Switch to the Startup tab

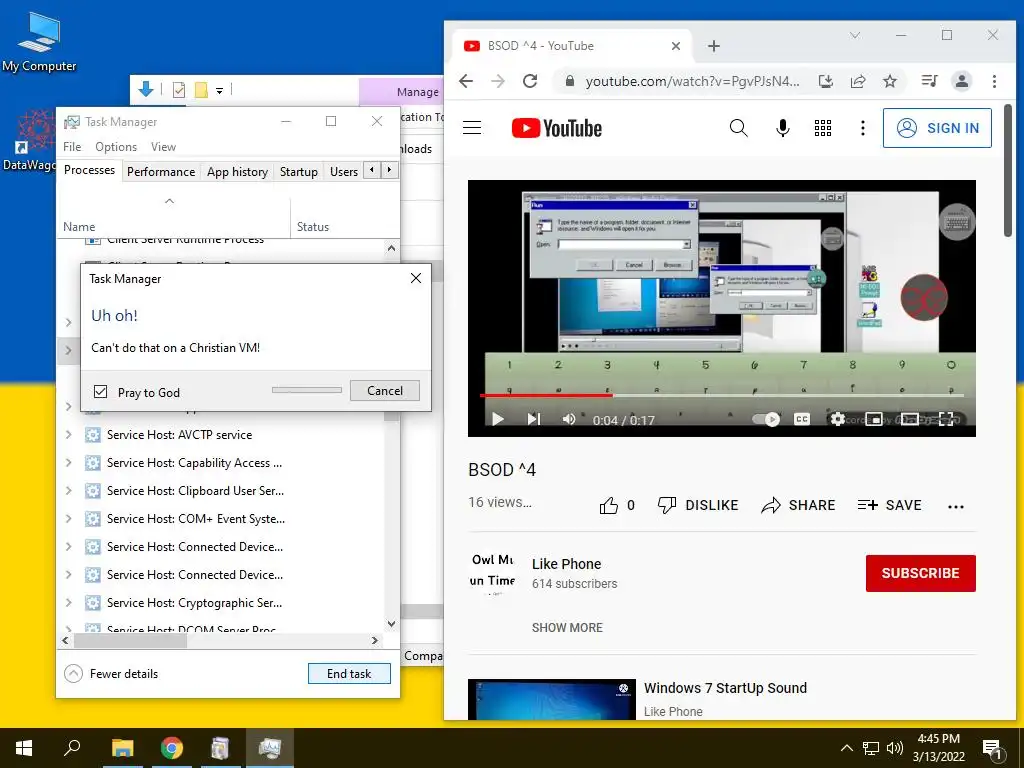298,172
